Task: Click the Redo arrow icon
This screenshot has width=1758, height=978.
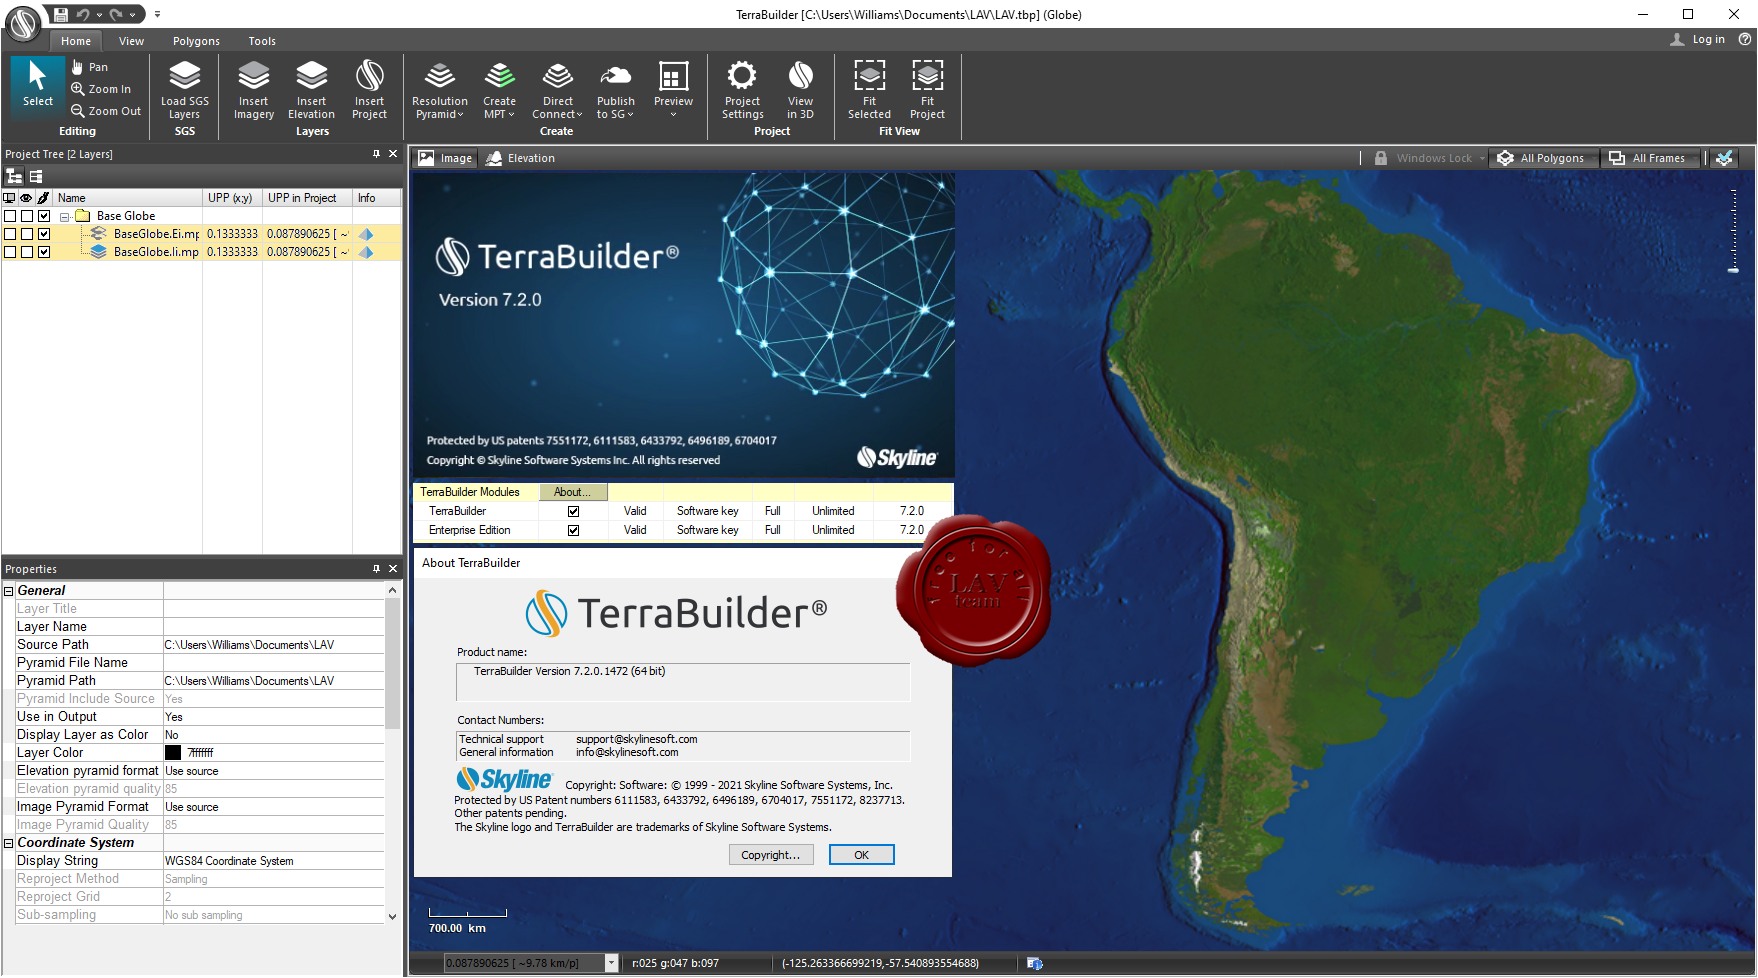Action: pyautogui.click(x=116, y=14)
